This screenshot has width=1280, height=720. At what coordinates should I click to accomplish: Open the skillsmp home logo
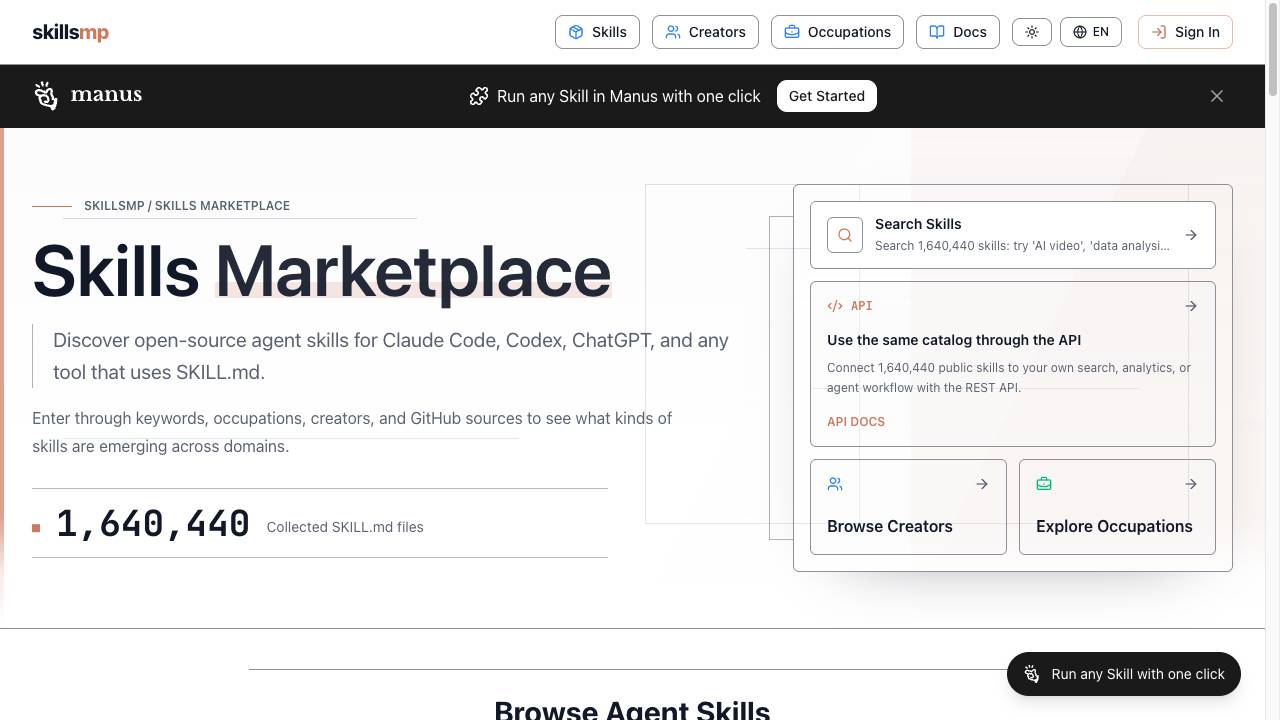[70, 32]
